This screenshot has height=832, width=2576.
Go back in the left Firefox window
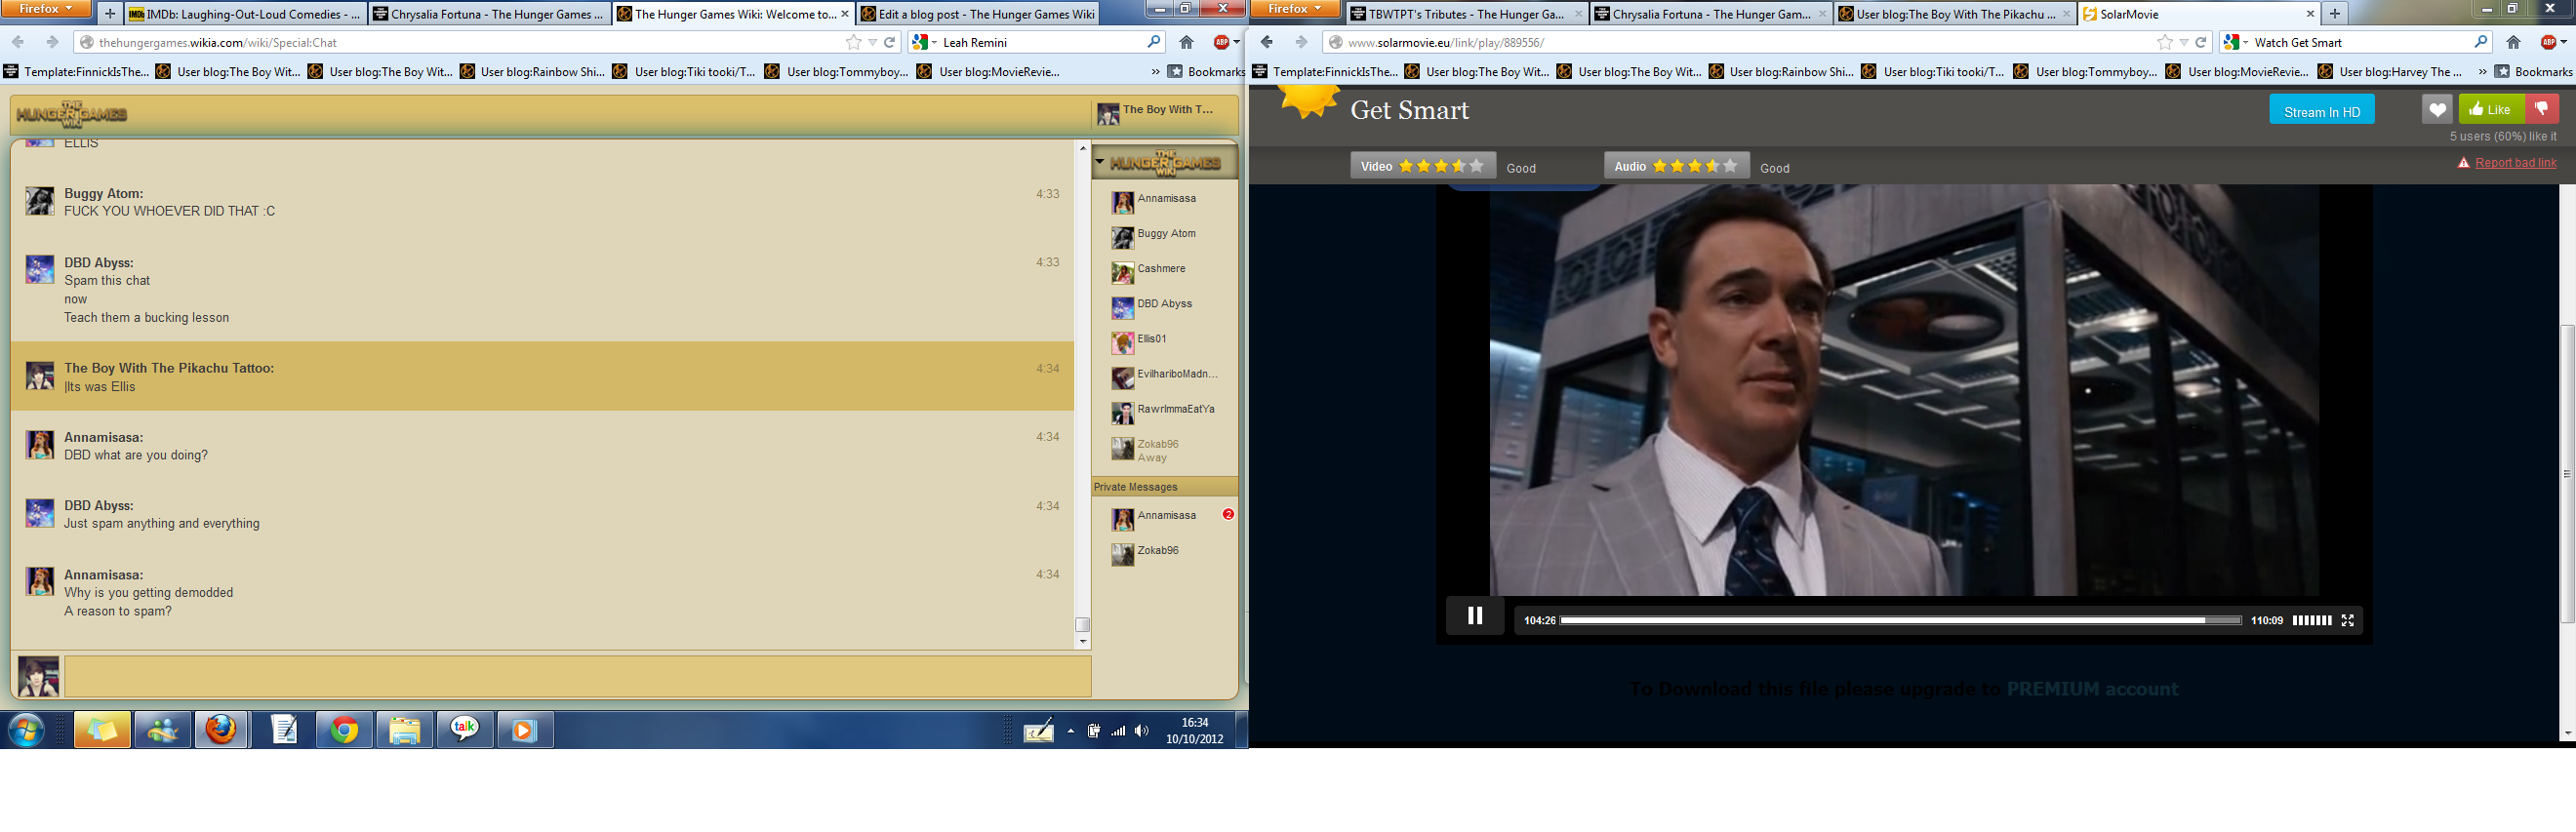click(x=18, y=42)
